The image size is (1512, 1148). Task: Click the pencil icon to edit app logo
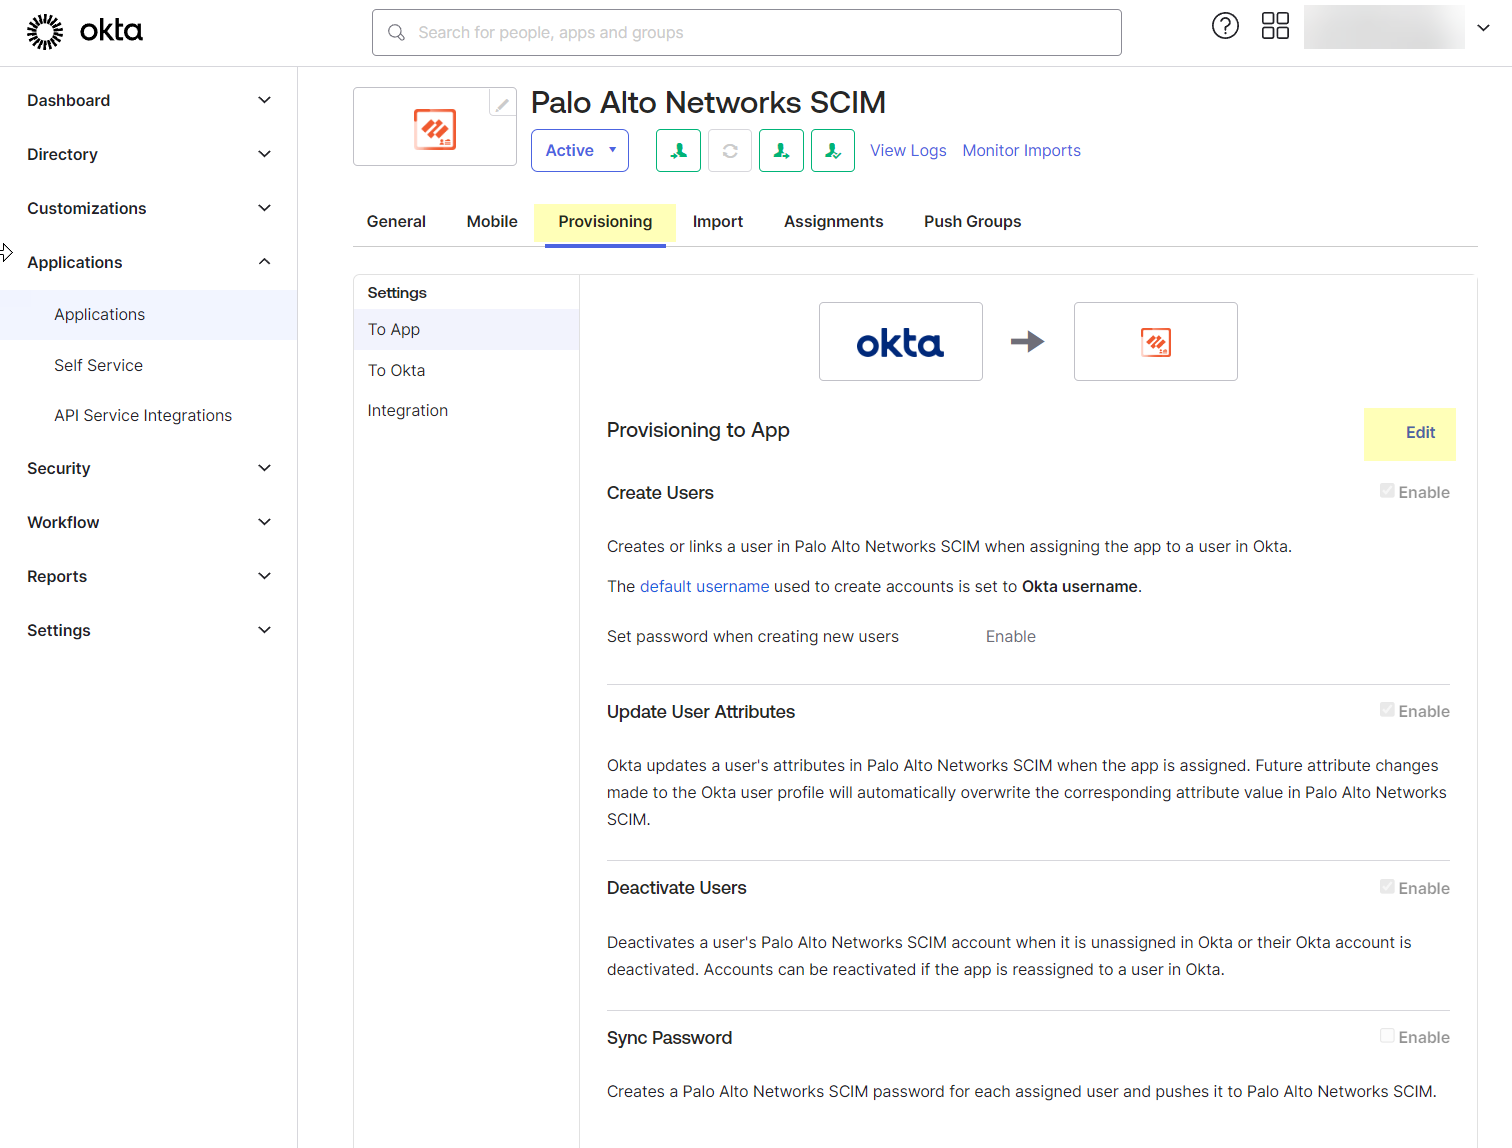[502, 104]
